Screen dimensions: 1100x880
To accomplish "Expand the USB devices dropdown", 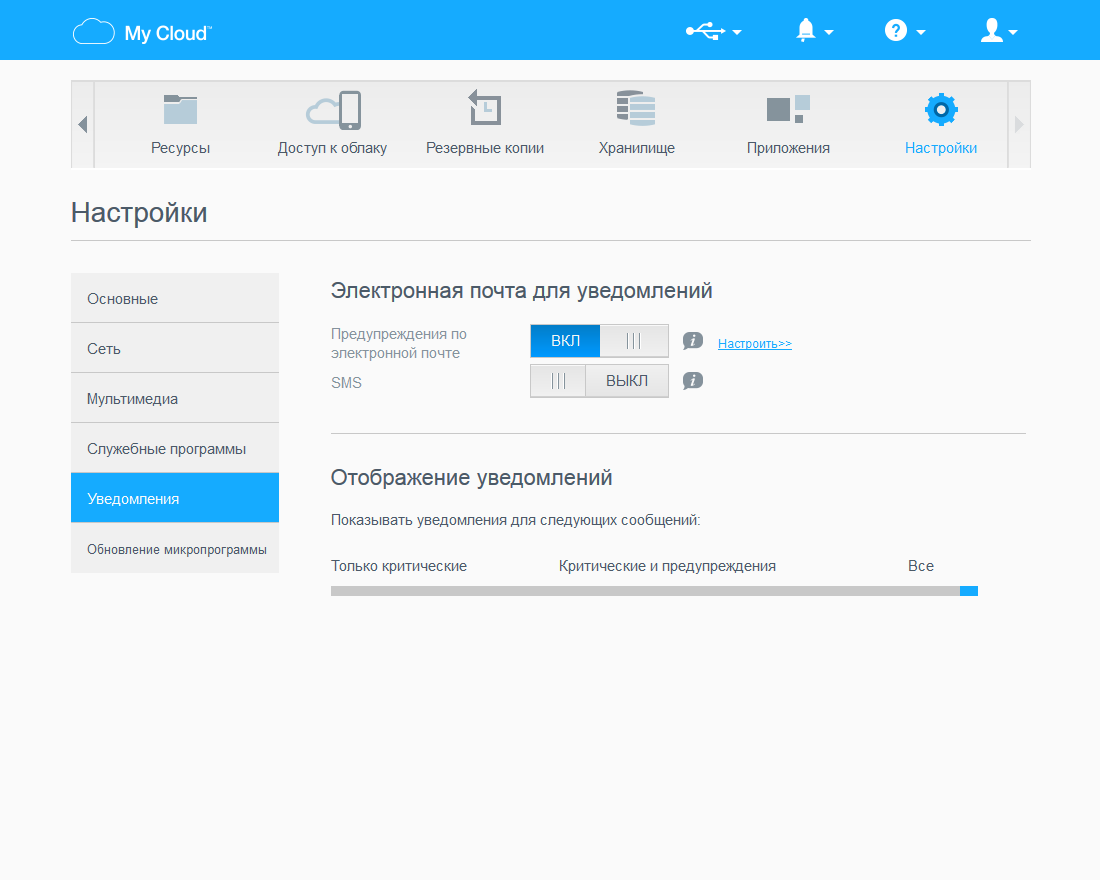I will 713,31.
